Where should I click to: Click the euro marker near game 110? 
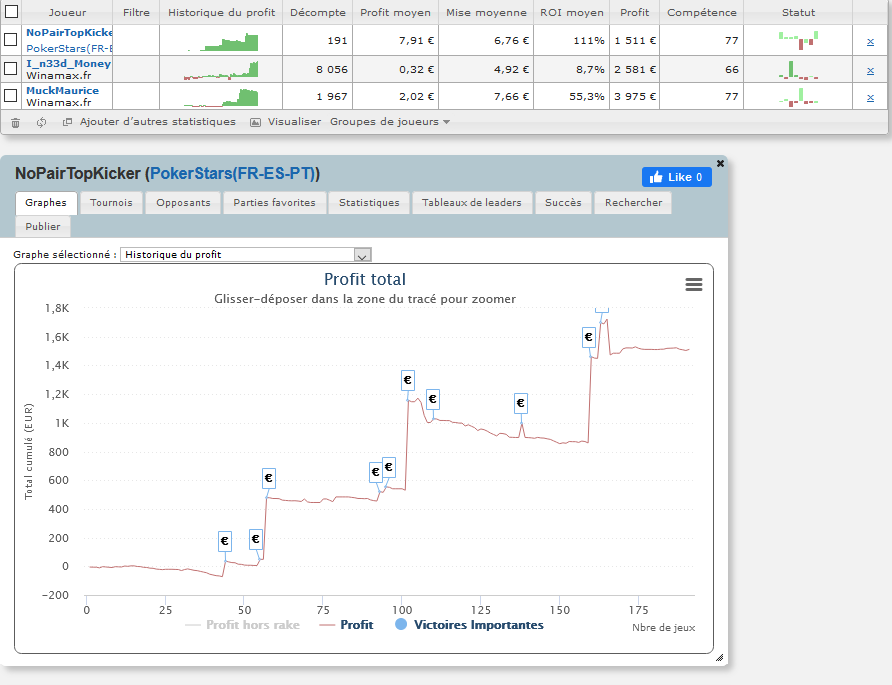click(x=432, y=399)
